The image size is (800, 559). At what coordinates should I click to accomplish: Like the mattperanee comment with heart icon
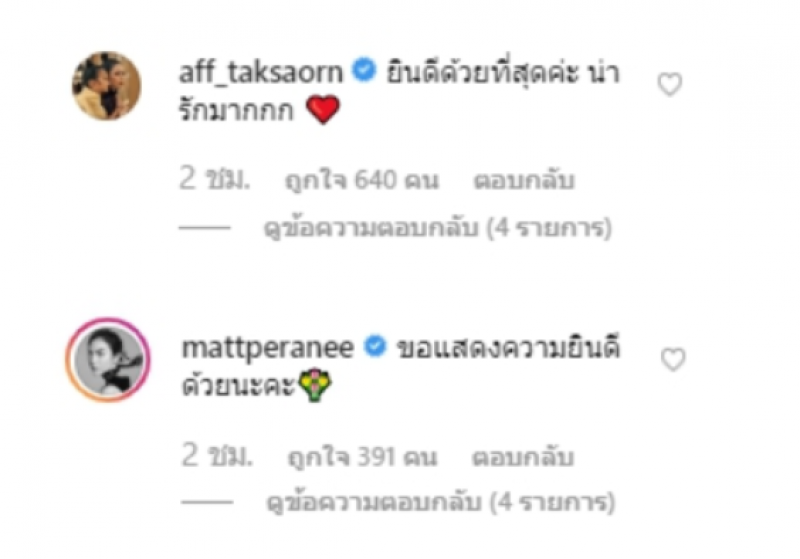click(x=673, y=360)
